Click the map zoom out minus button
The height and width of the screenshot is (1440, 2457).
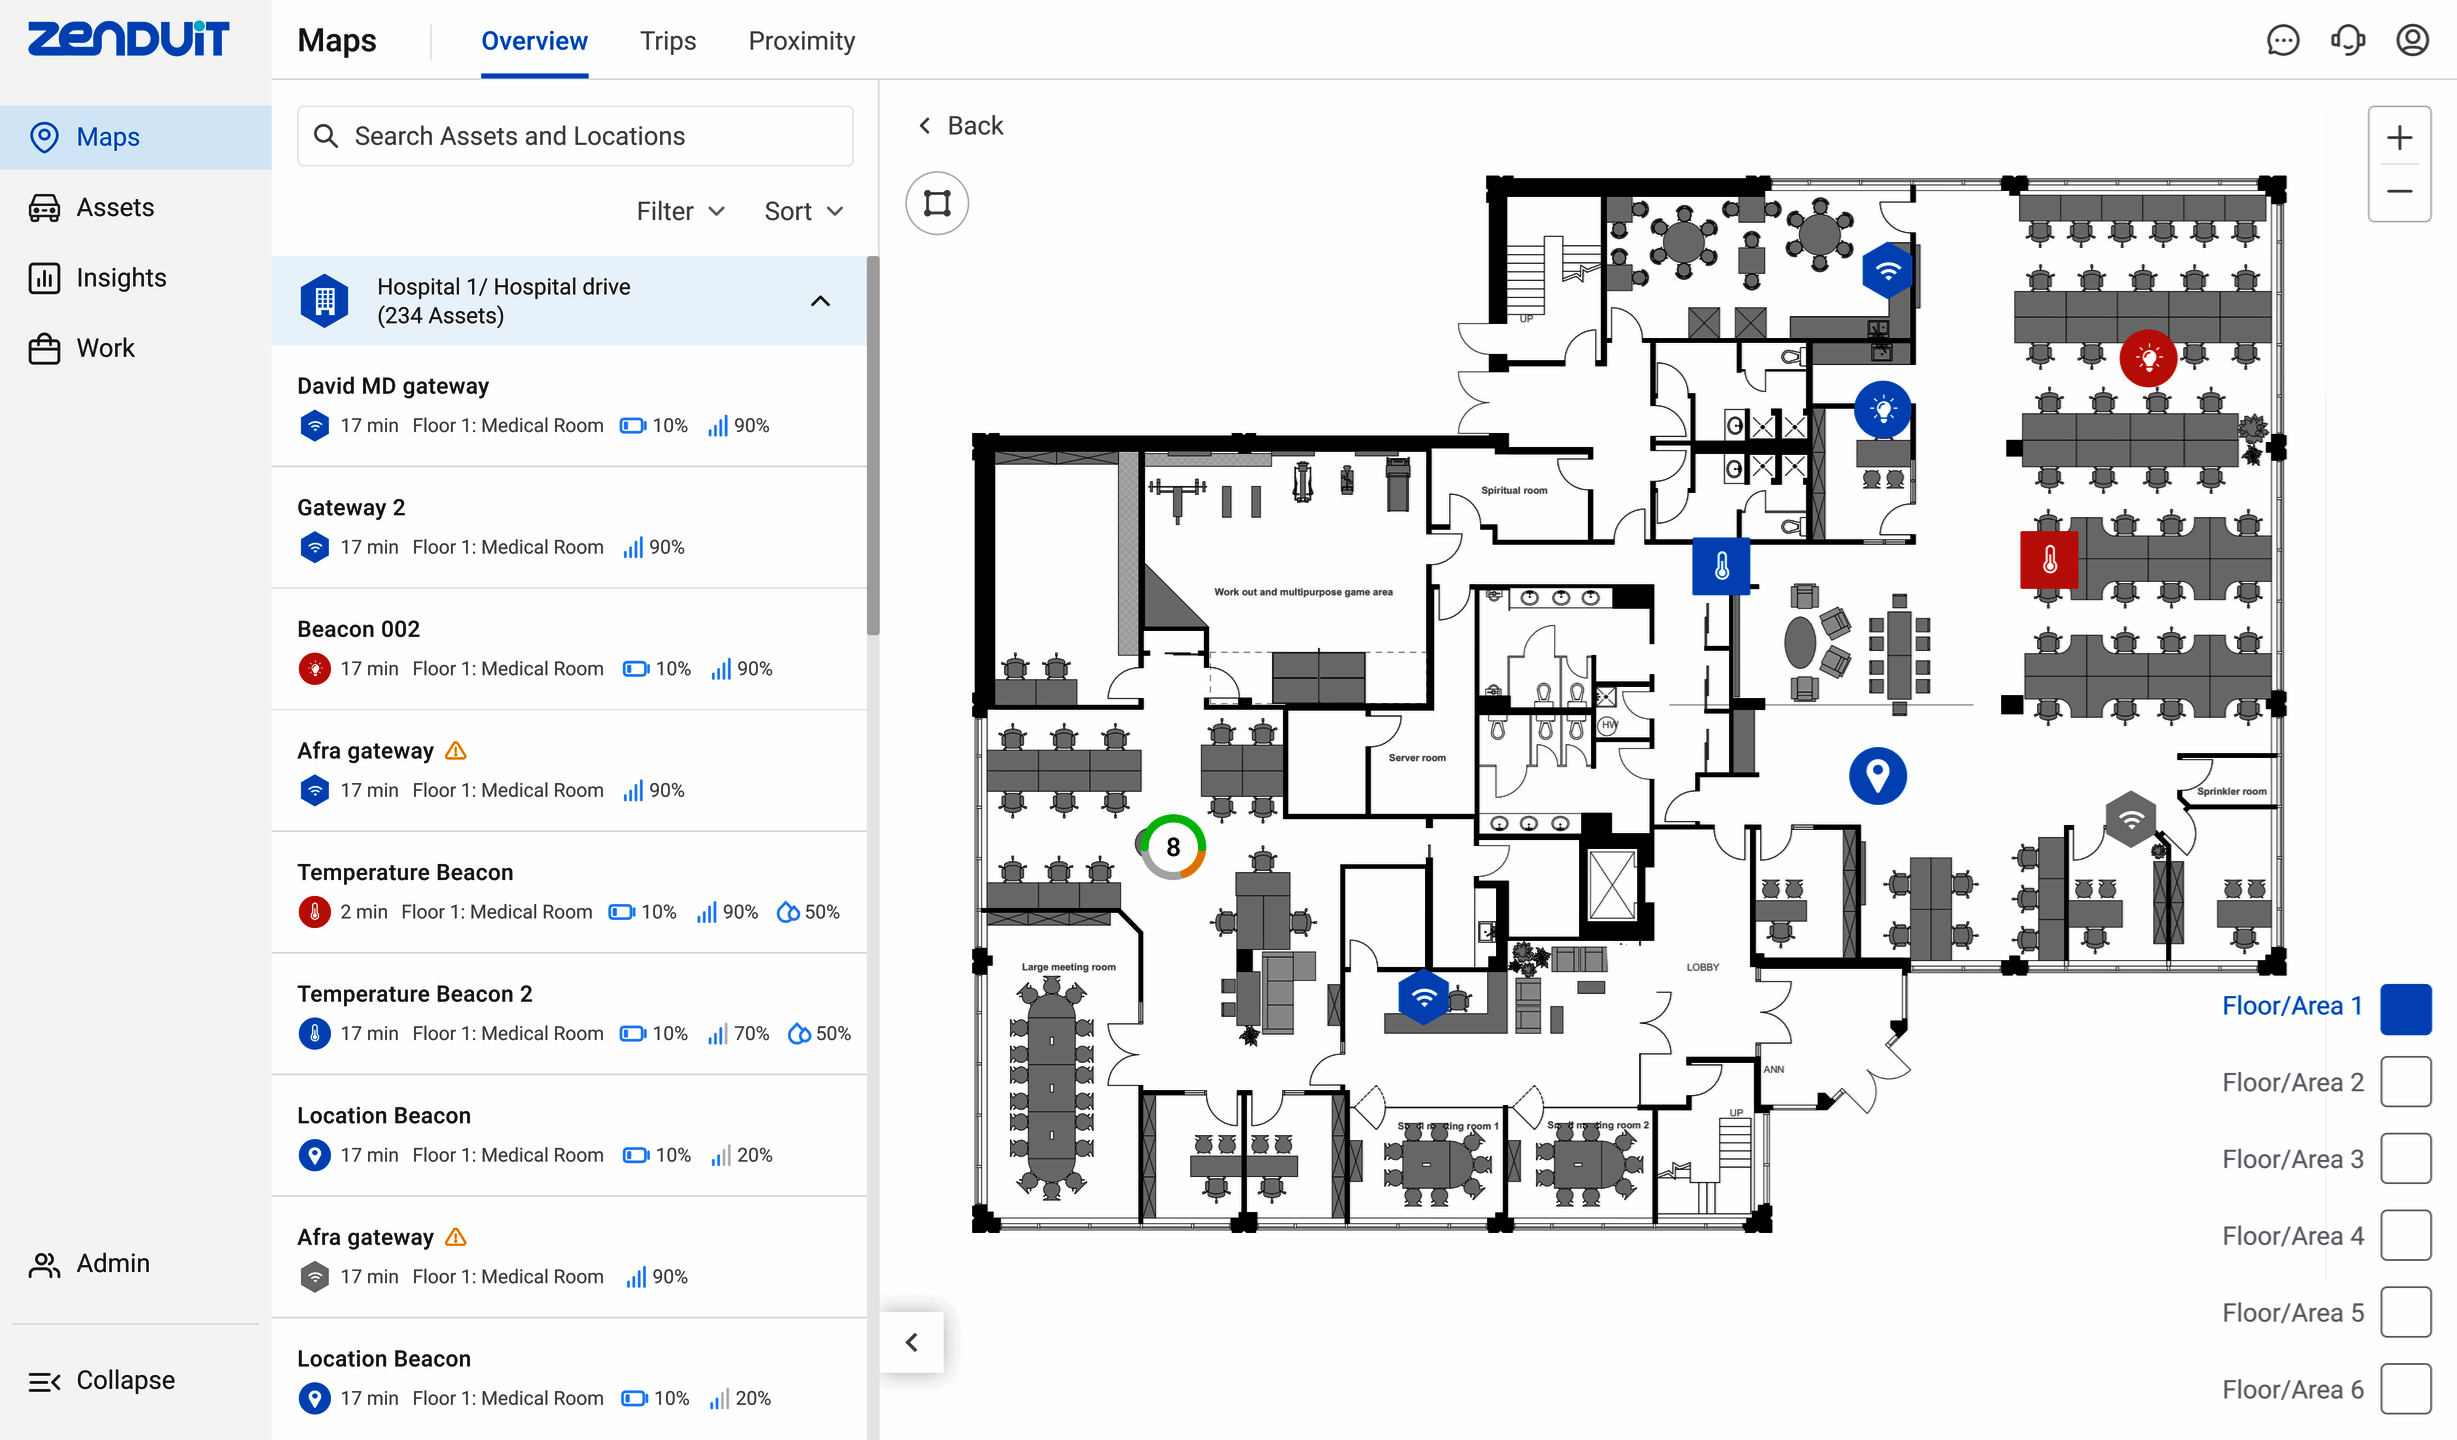coord(2399,191)
